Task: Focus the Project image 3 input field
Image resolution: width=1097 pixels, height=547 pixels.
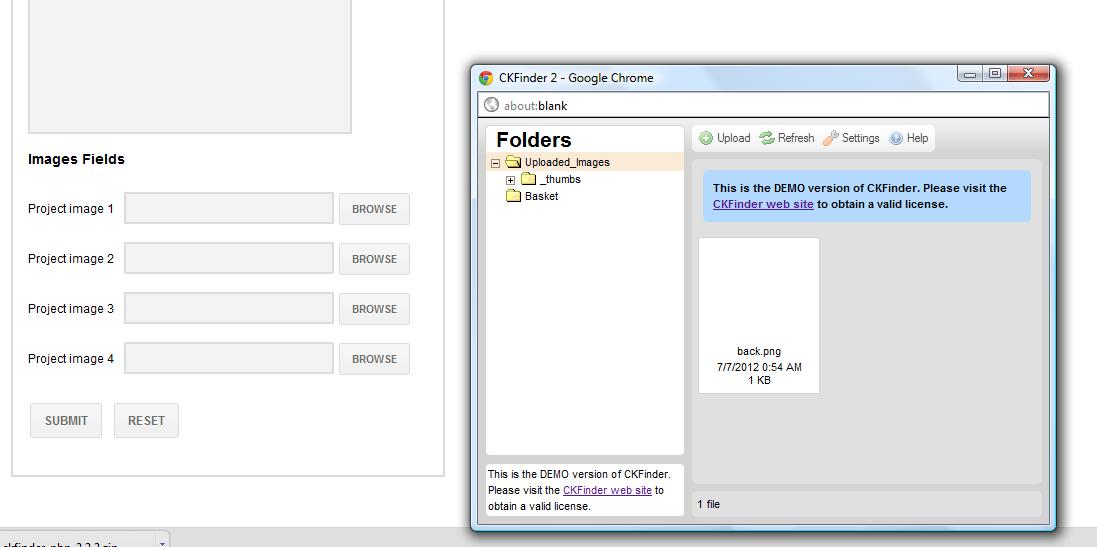Action: pos(229,308)
